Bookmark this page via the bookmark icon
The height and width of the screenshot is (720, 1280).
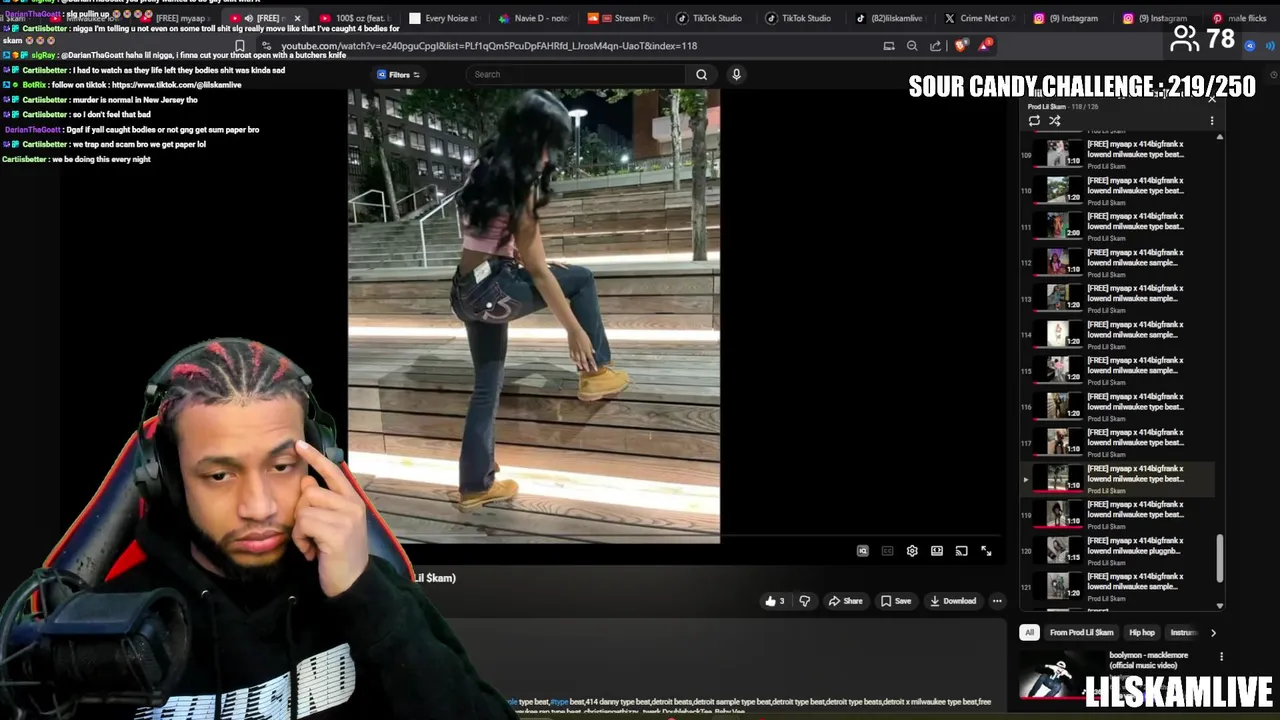[x=240, y=46]
